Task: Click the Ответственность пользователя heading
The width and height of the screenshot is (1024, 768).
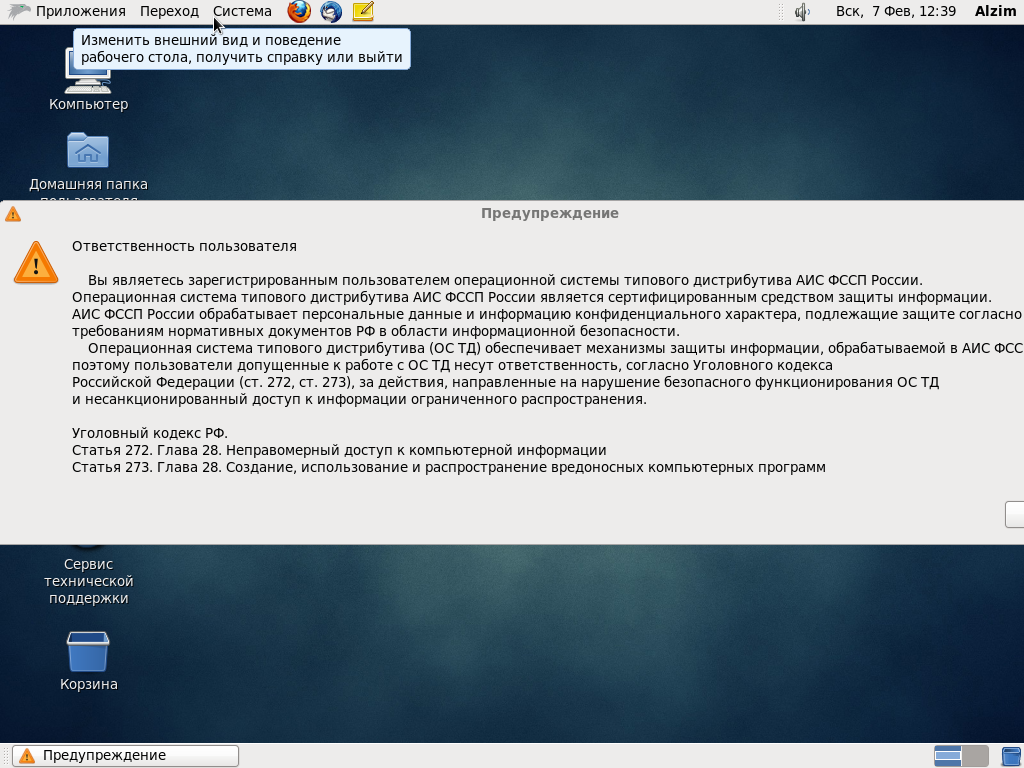Action: coord(184,246)
